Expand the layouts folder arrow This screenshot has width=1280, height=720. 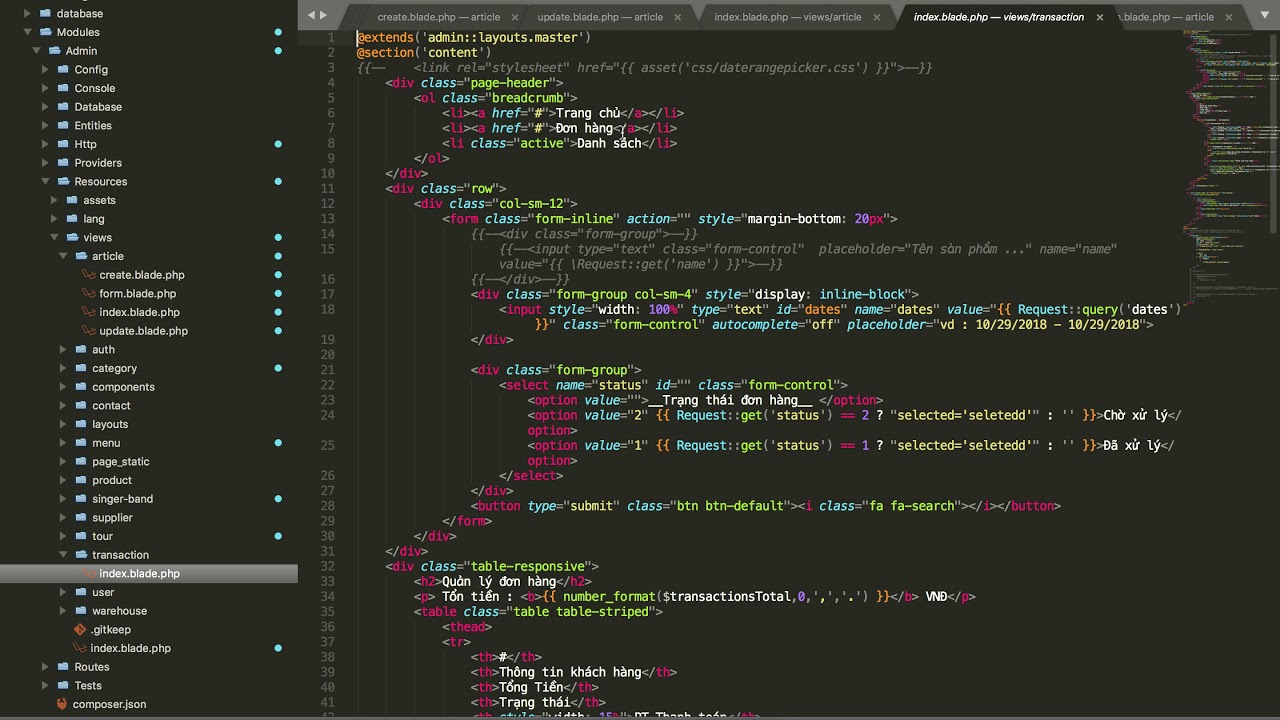[63, 424]
